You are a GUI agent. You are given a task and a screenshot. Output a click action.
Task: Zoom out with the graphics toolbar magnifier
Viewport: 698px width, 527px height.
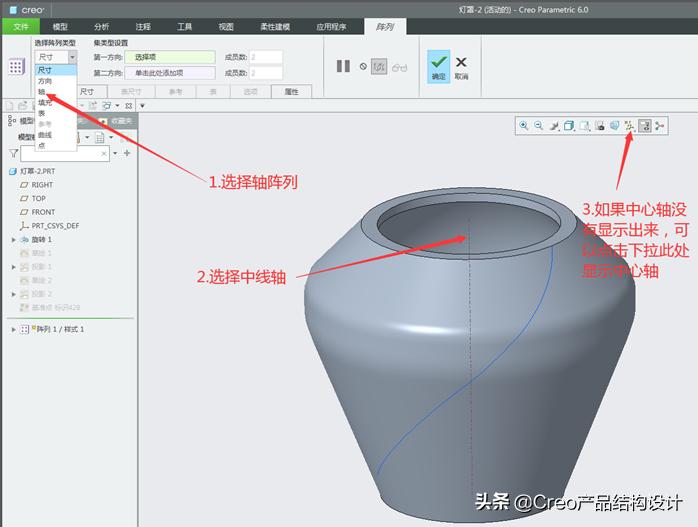(539, 126)
